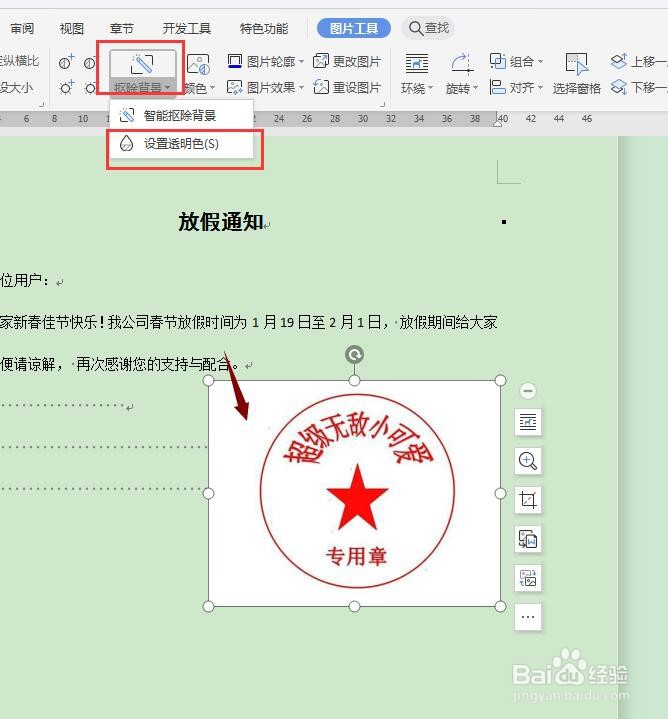Click the decrease contrast icon
This screenshot has height=719, width=668.
tap(91, 61)
